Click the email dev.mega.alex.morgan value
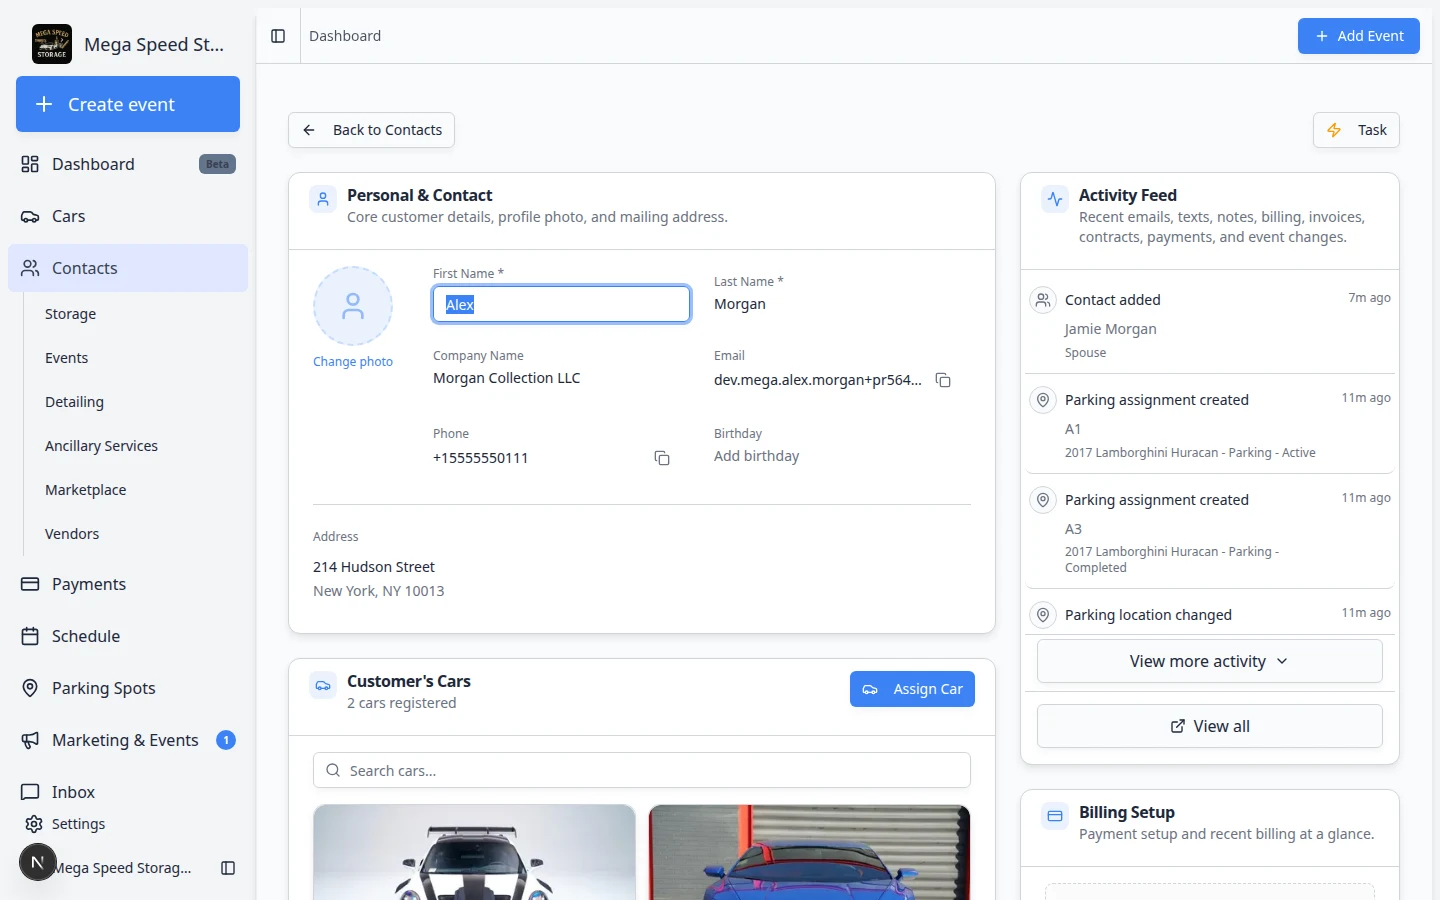Screen dimensions: 1440x900 tap(818, 380)
